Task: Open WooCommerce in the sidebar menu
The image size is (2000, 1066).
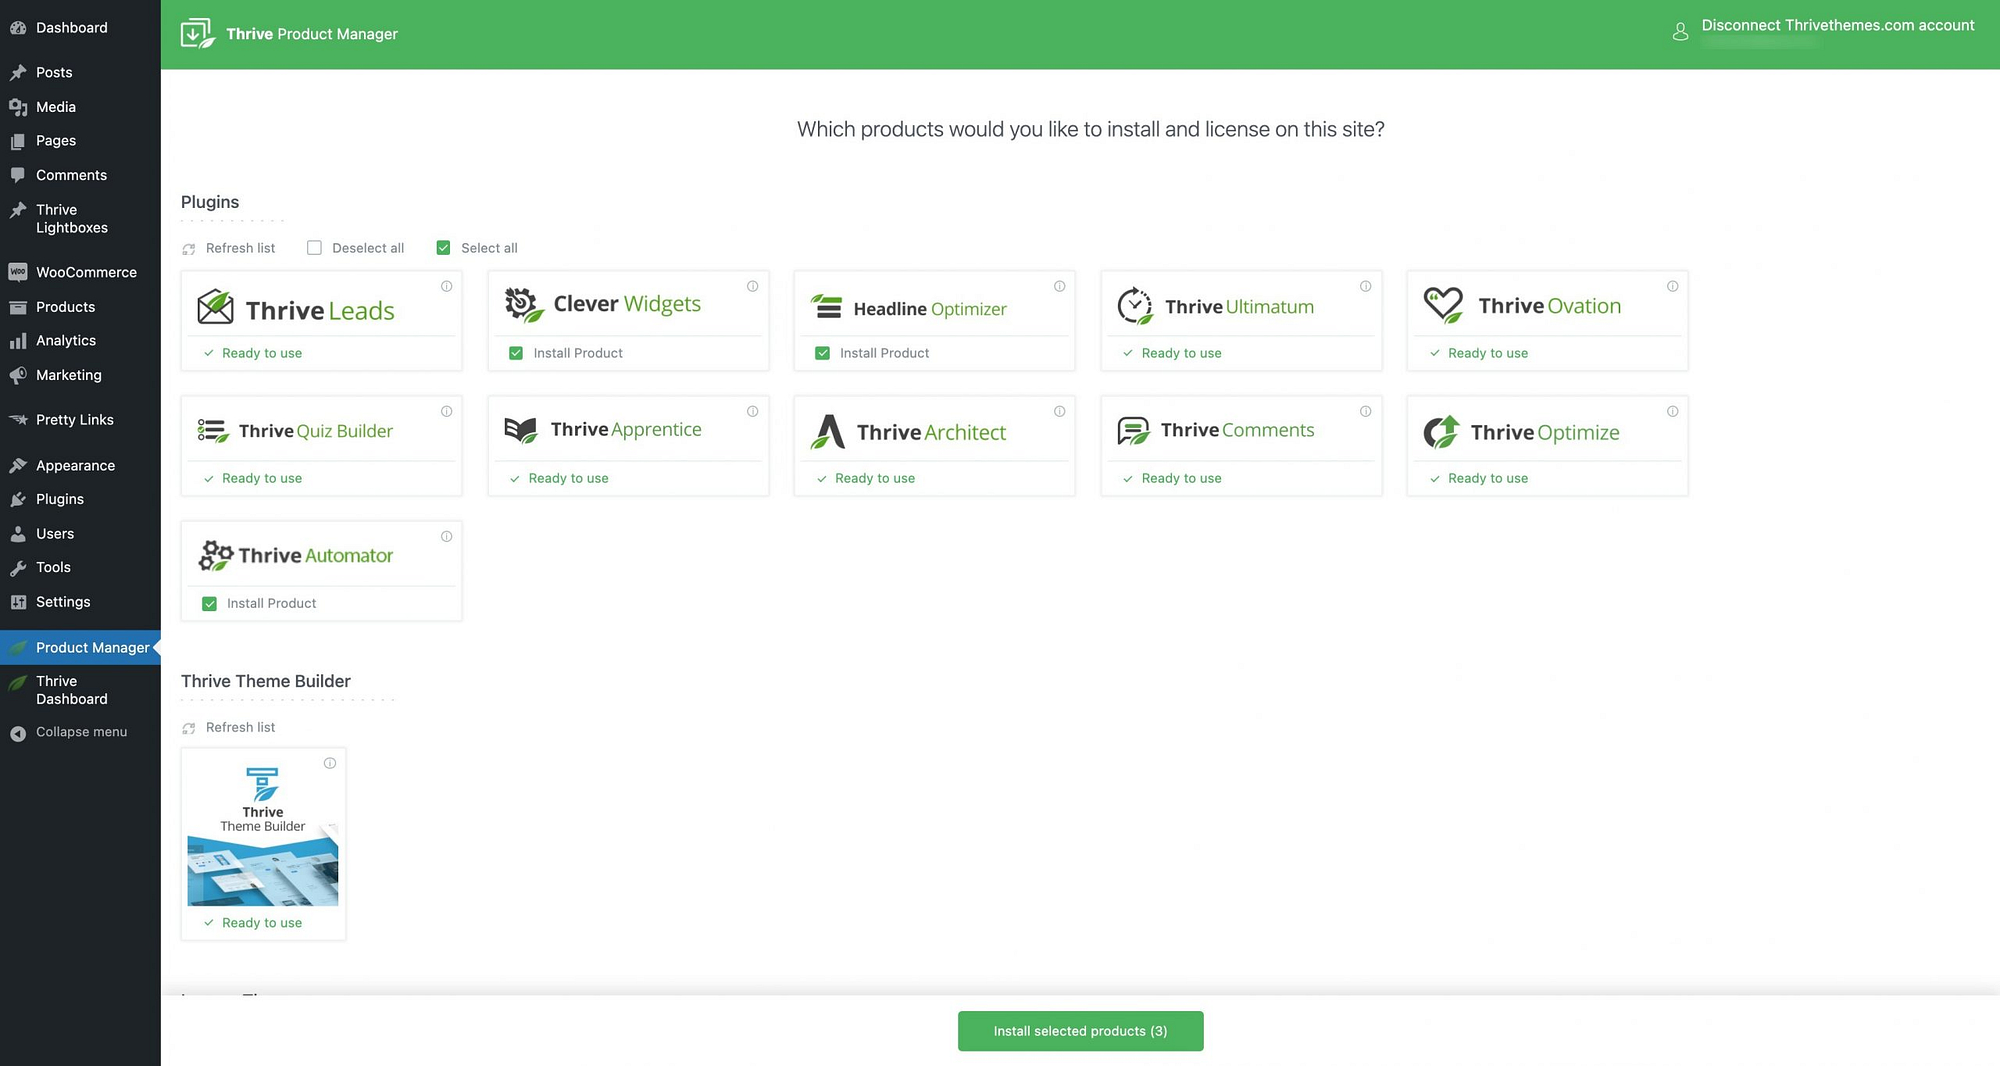Action: (x=86, y=272)
